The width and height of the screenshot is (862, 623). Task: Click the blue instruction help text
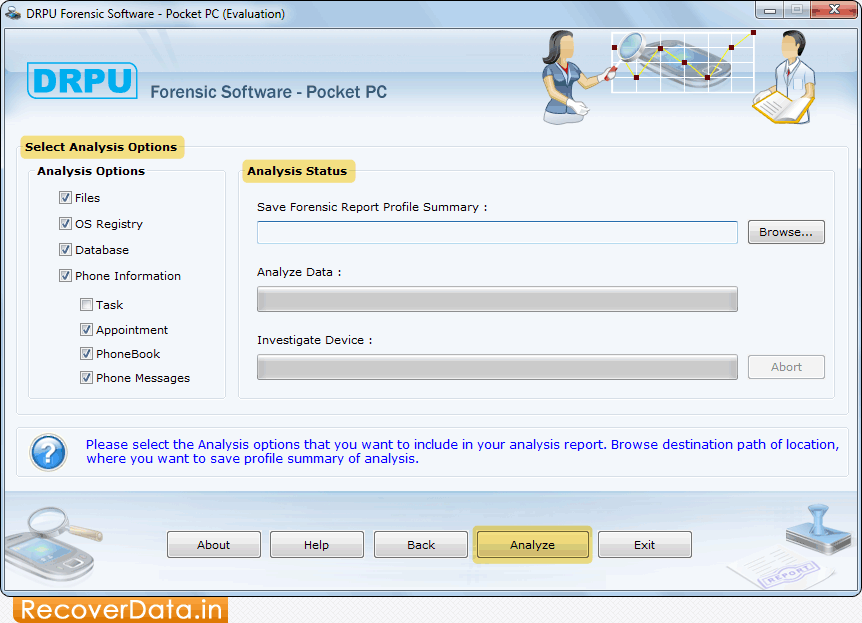pos(462,451)
